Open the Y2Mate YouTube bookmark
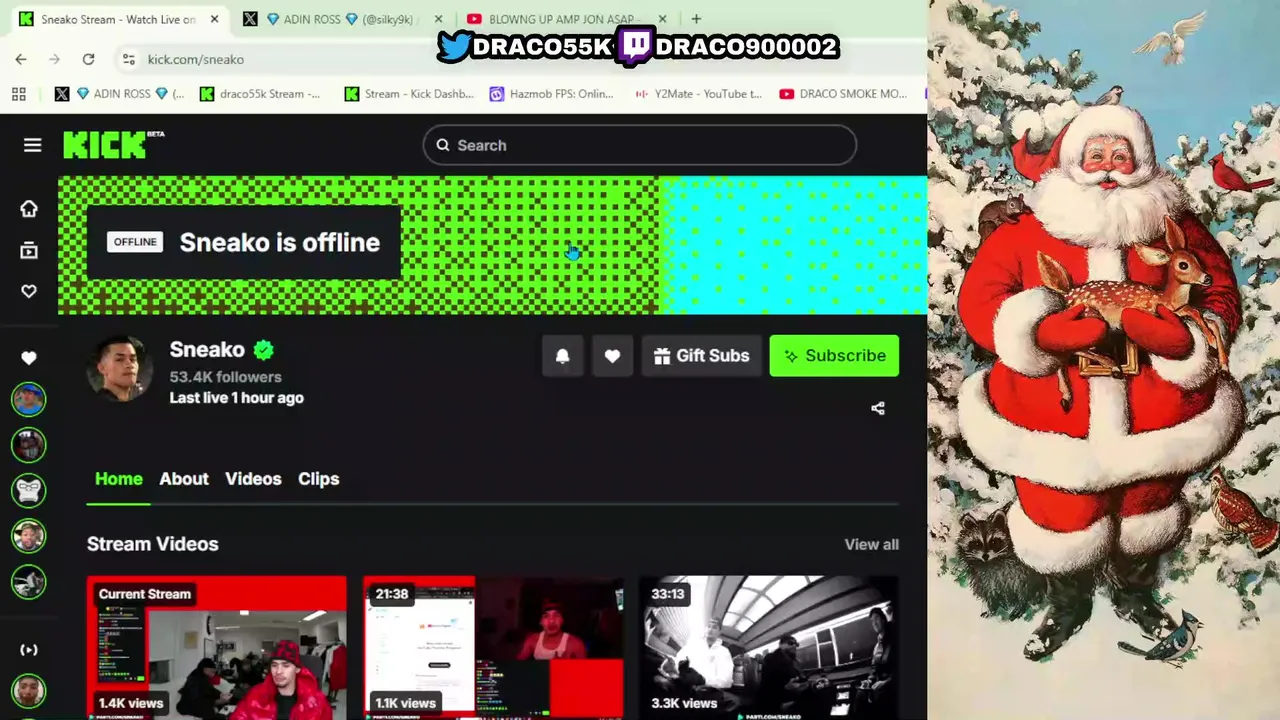 point(698,94)
